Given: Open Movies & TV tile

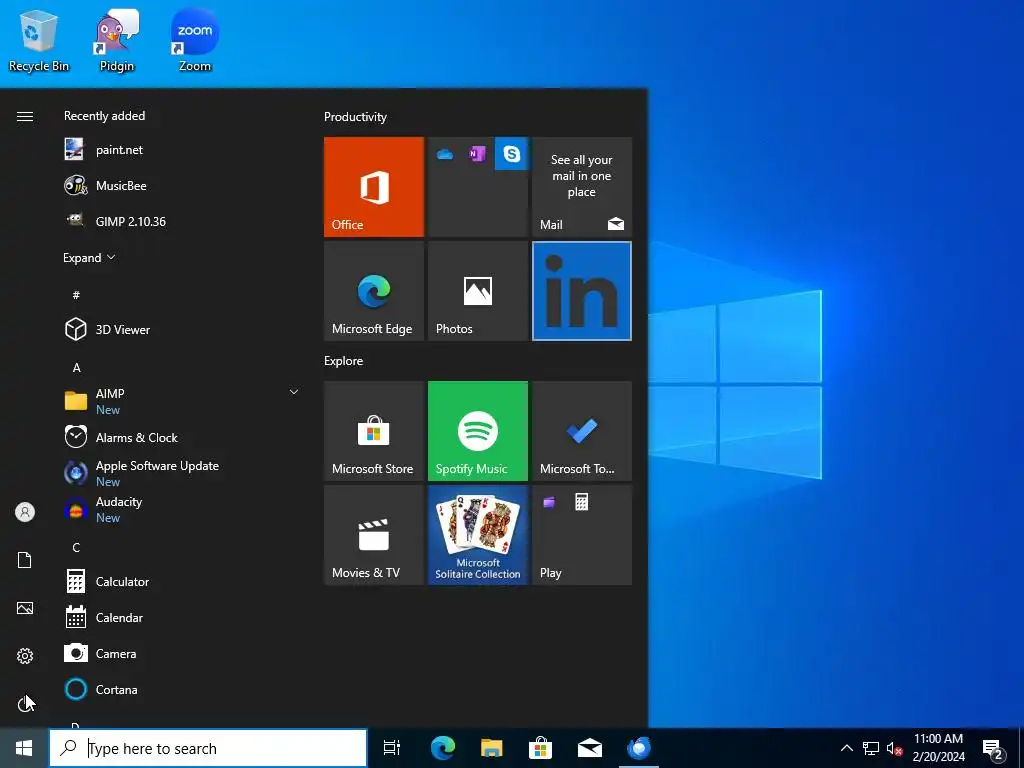Looking at the screenshot, I should pyautogui.click(x=374, y=535).
